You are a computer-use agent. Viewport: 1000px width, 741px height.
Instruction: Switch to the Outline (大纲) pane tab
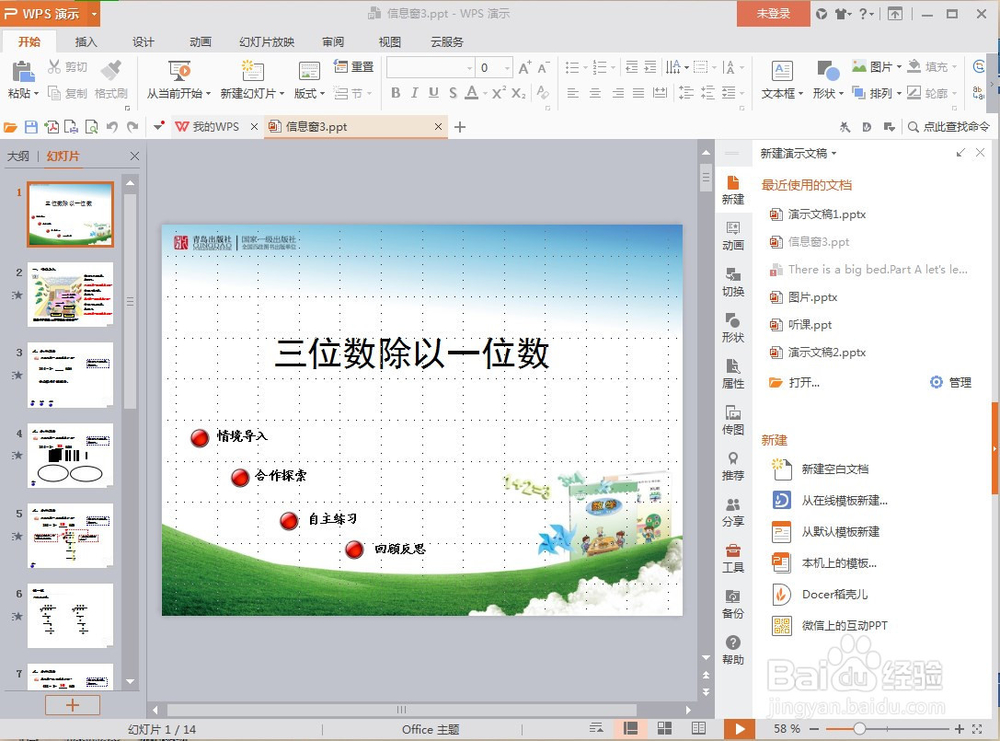click(x=18, y=156)
